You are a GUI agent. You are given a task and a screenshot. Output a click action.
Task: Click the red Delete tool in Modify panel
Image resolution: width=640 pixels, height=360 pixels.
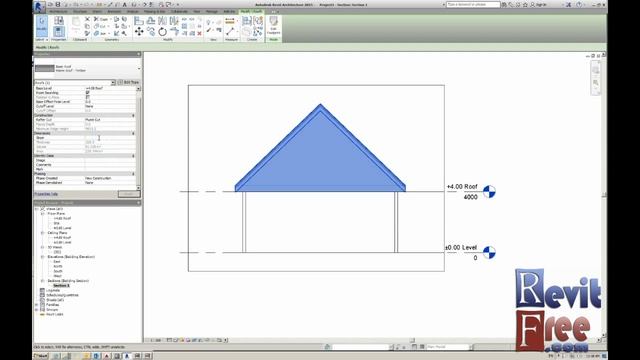click(x=200, y=33)
